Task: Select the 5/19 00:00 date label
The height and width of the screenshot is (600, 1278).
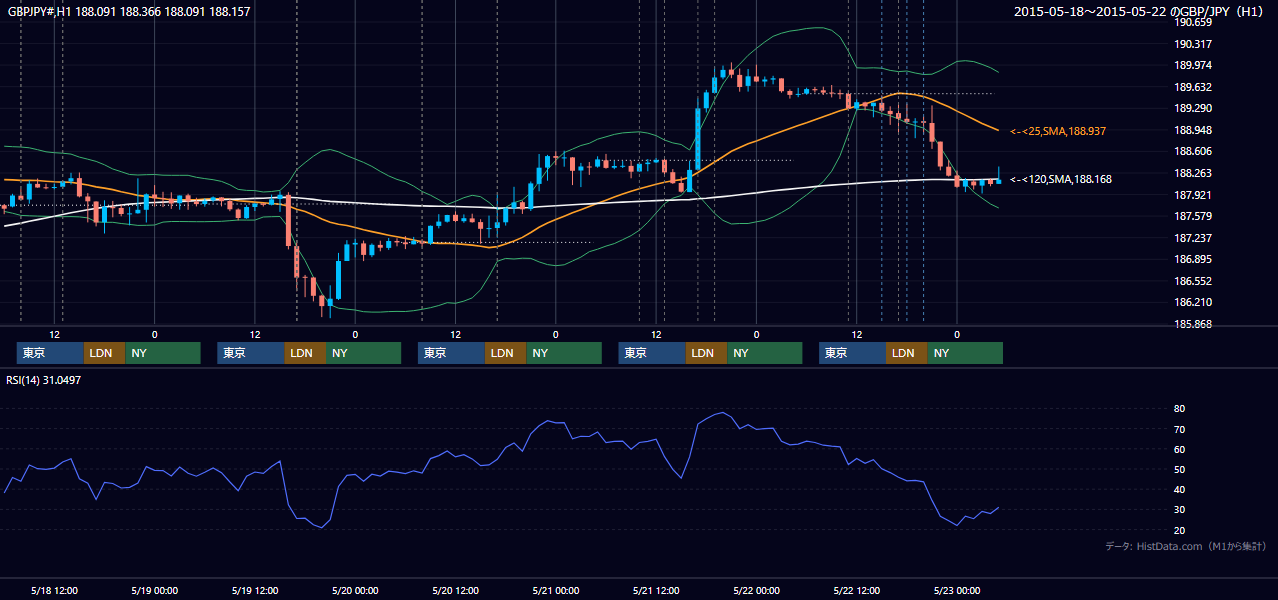Action: [x=154, y=590]
